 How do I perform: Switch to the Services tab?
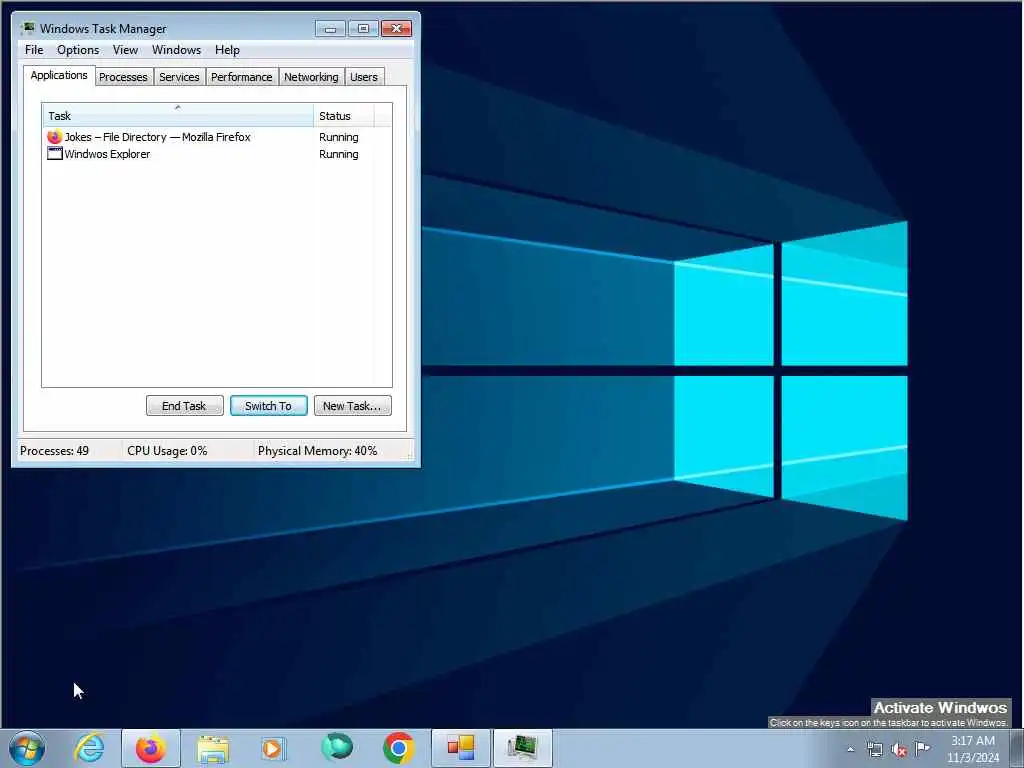click(x=179, y=77)
